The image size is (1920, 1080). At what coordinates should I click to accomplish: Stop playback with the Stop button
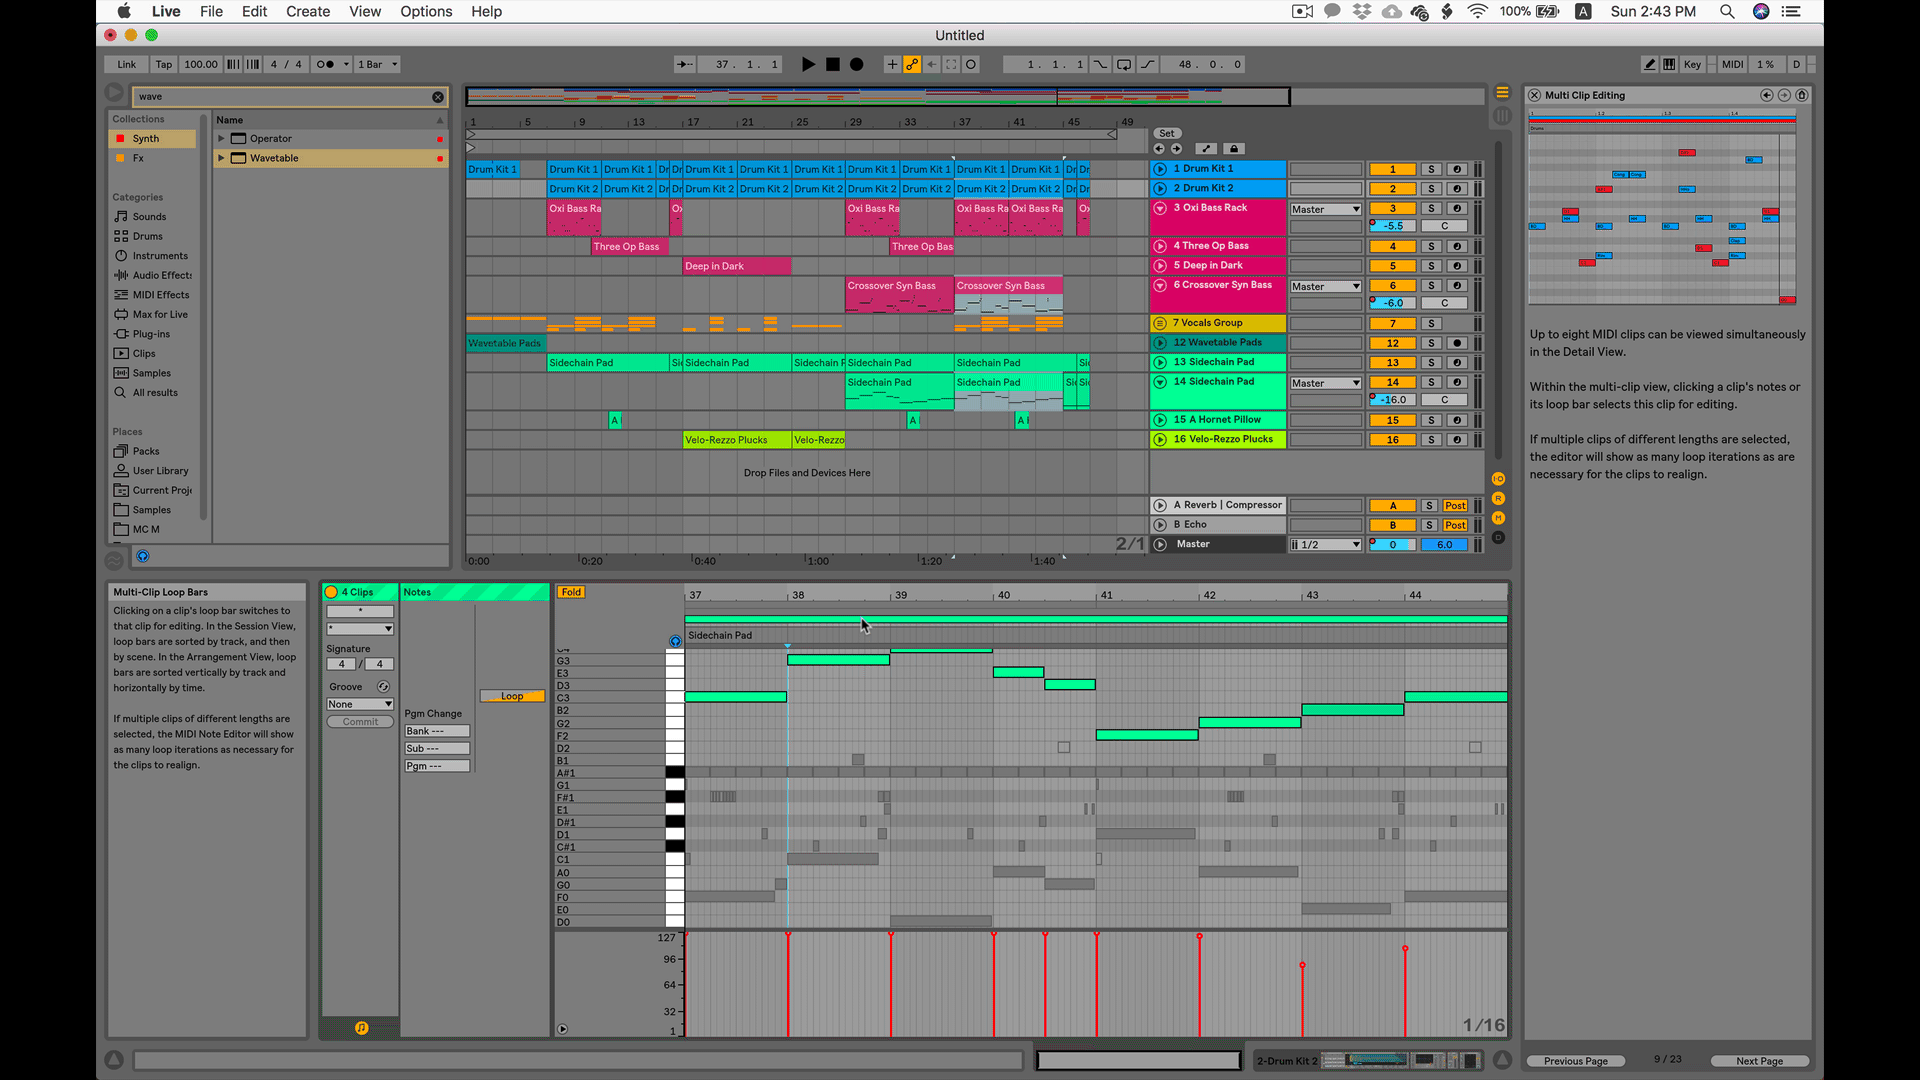pos(833,64)
